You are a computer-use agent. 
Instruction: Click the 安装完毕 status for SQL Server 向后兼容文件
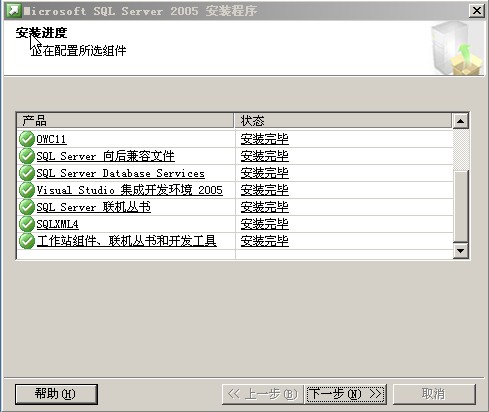[x=265, y=156]
